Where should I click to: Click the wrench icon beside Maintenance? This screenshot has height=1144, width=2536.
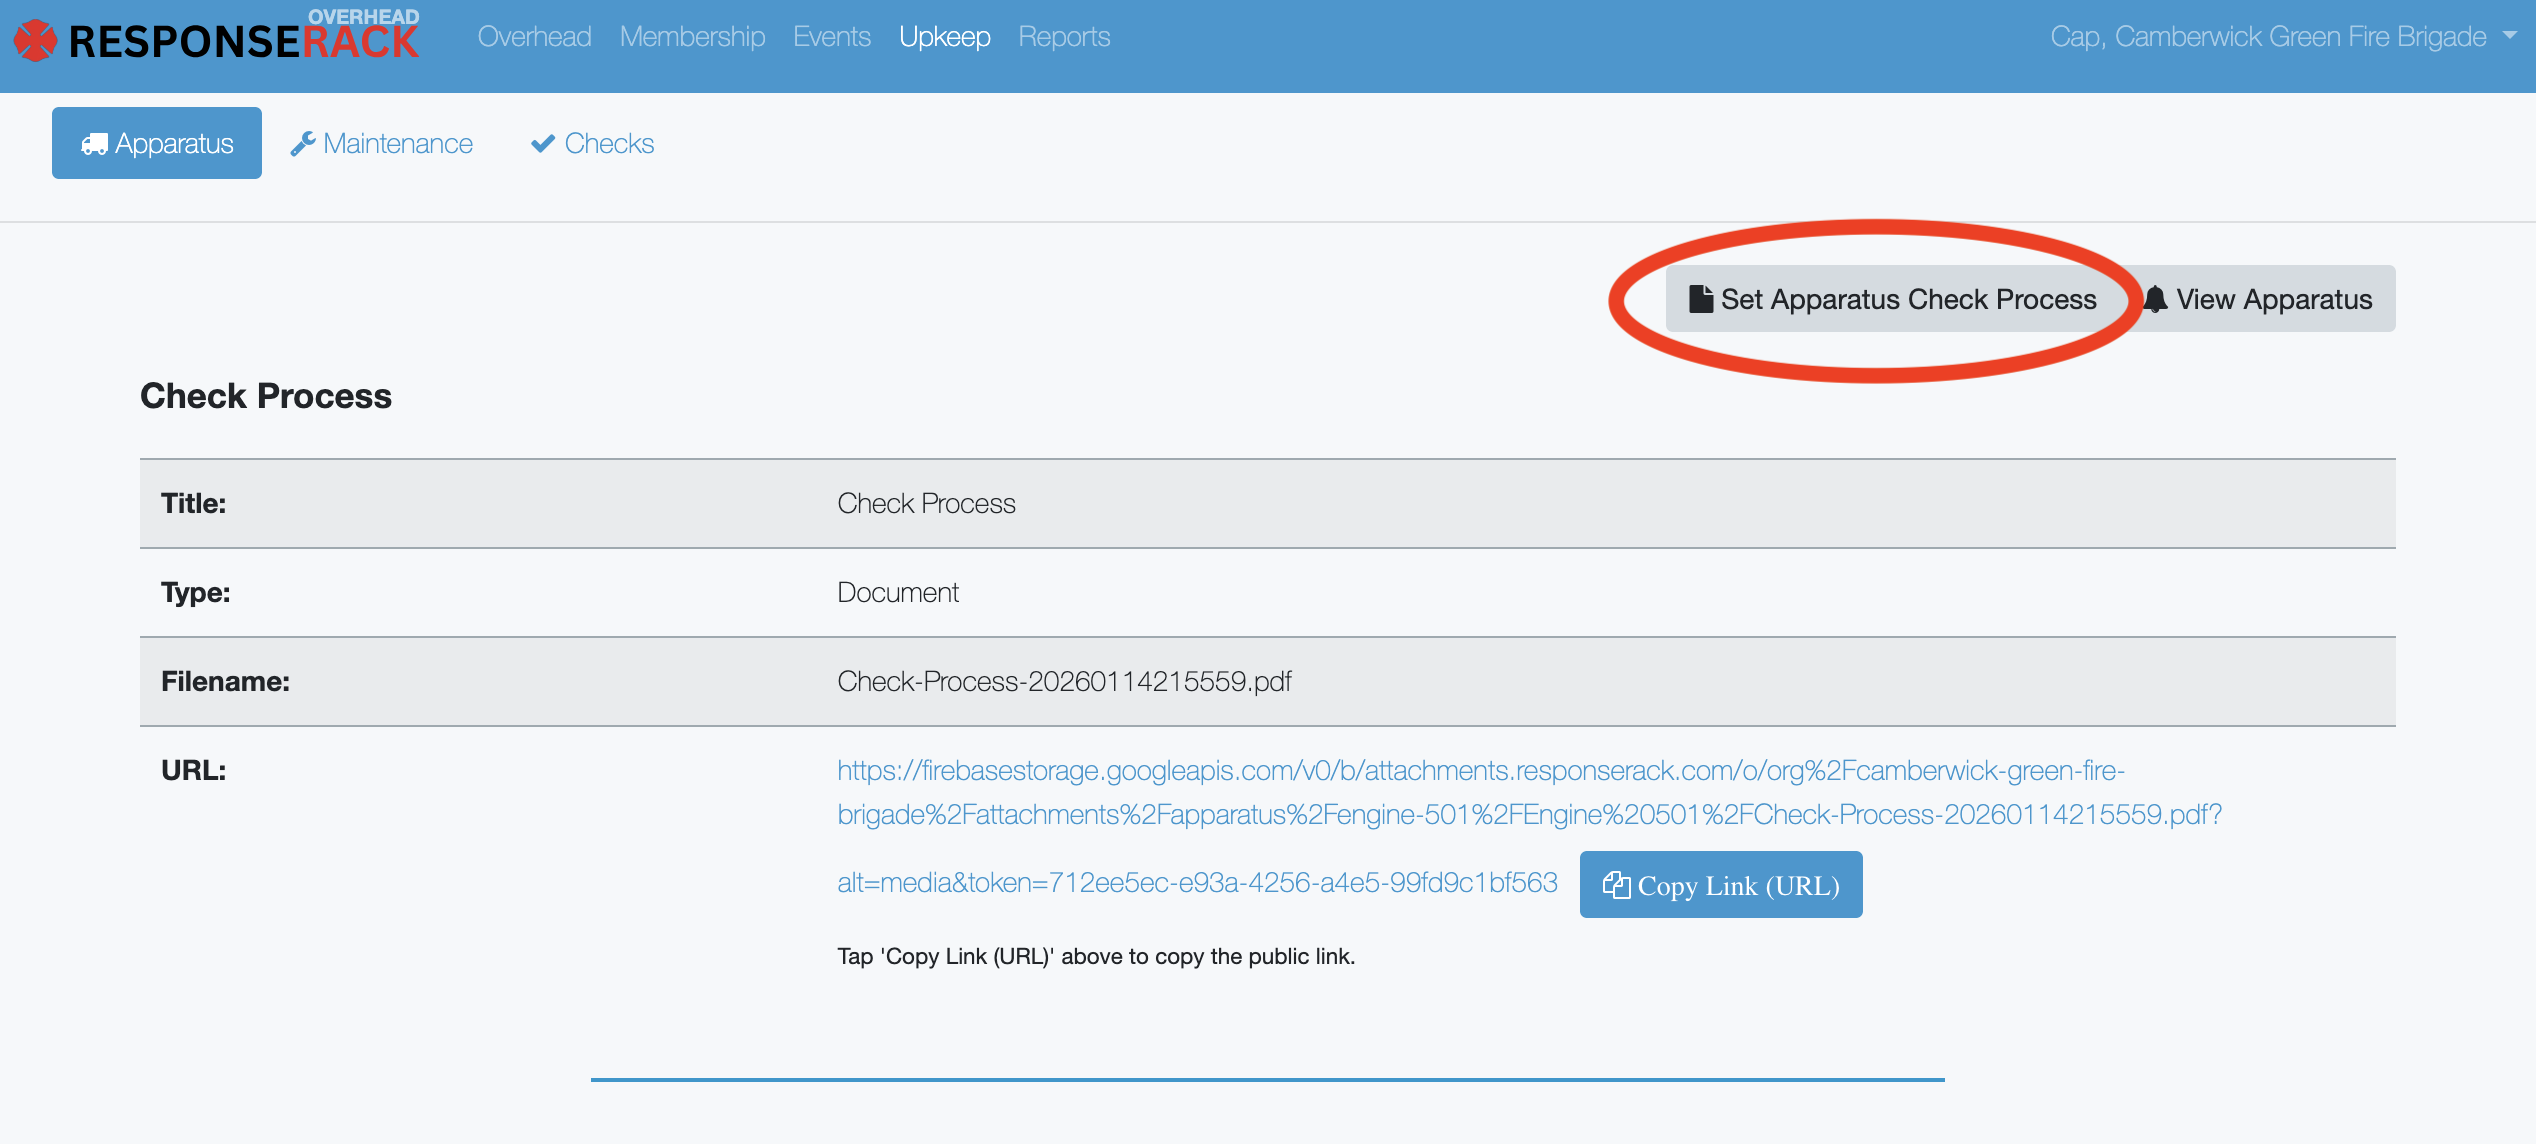(302, 145)
